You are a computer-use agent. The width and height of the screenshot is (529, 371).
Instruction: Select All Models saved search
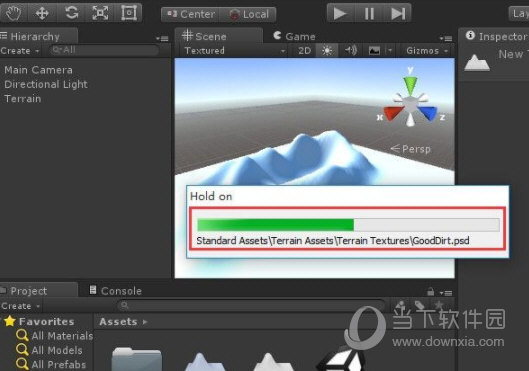pos(49,350)
